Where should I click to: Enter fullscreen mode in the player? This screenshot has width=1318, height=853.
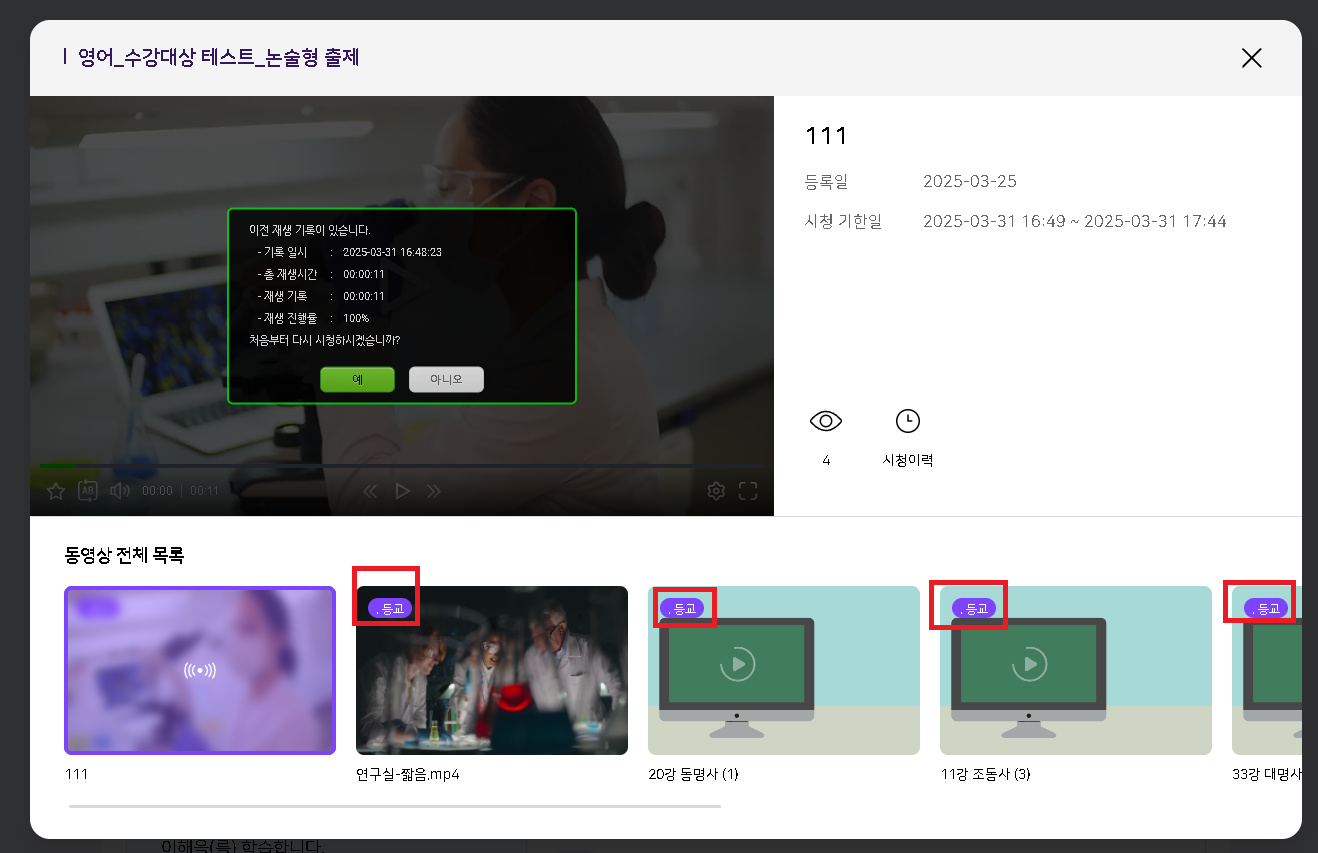(748, 491)
